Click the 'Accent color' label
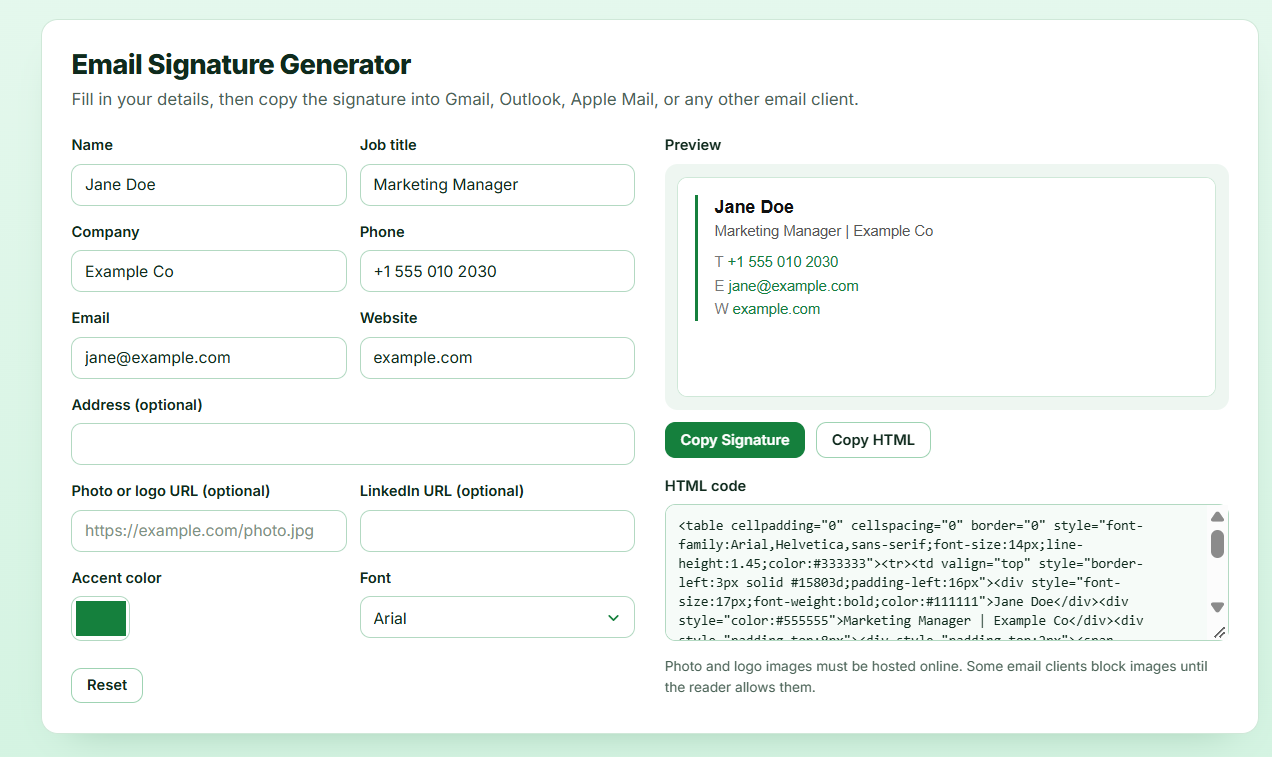This screenshot has height=757, width=1272. pyautogui.click(x=117, y=578)
